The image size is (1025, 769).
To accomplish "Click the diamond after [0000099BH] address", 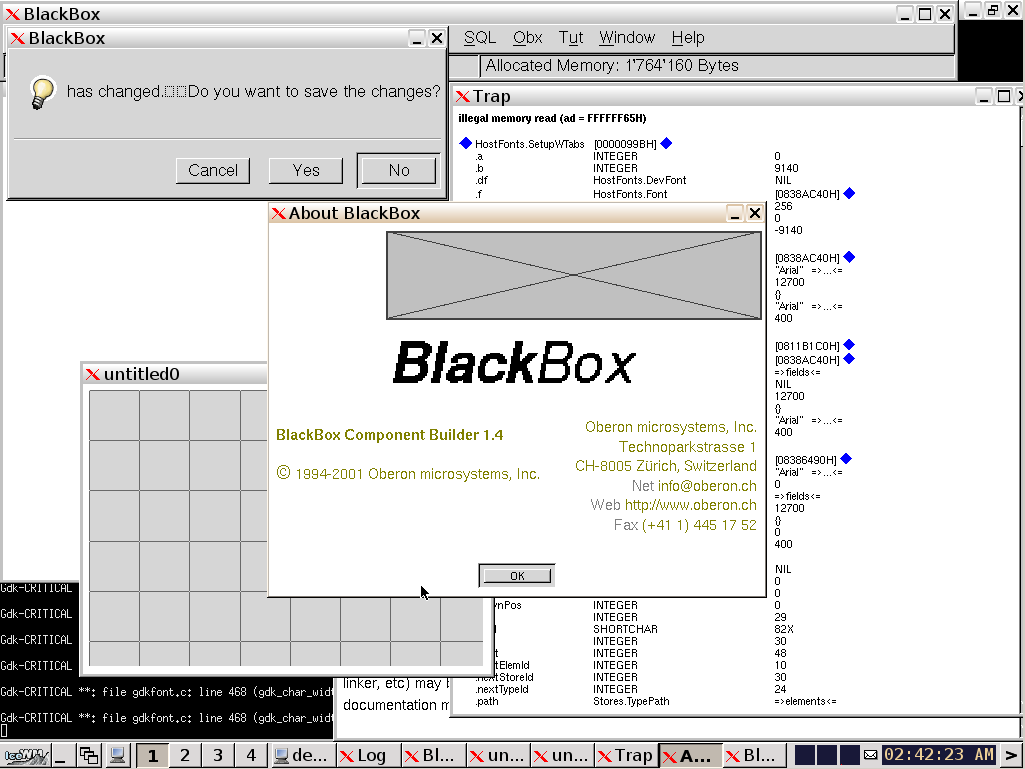I will [x=666, y=144].
